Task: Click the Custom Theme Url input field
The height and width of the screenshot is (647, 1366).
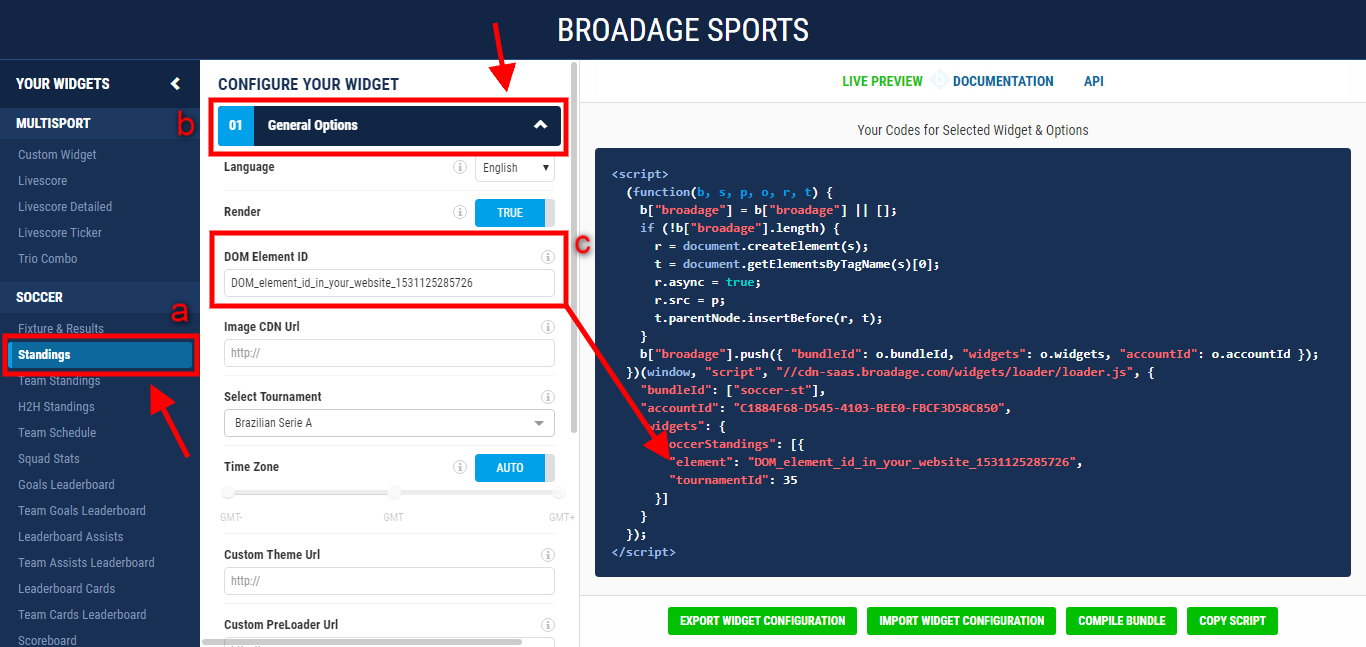Action: click(389, 581)
